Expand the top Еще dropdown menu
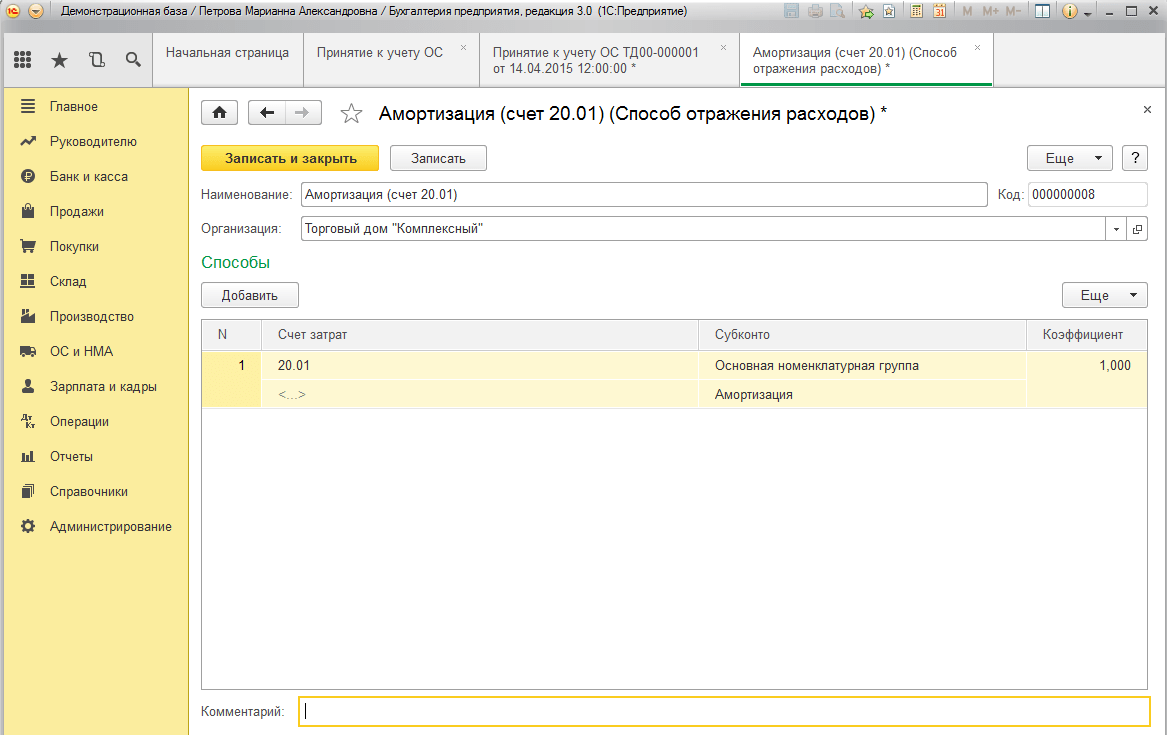The image size is (1167, 735). pos(1069,158)
